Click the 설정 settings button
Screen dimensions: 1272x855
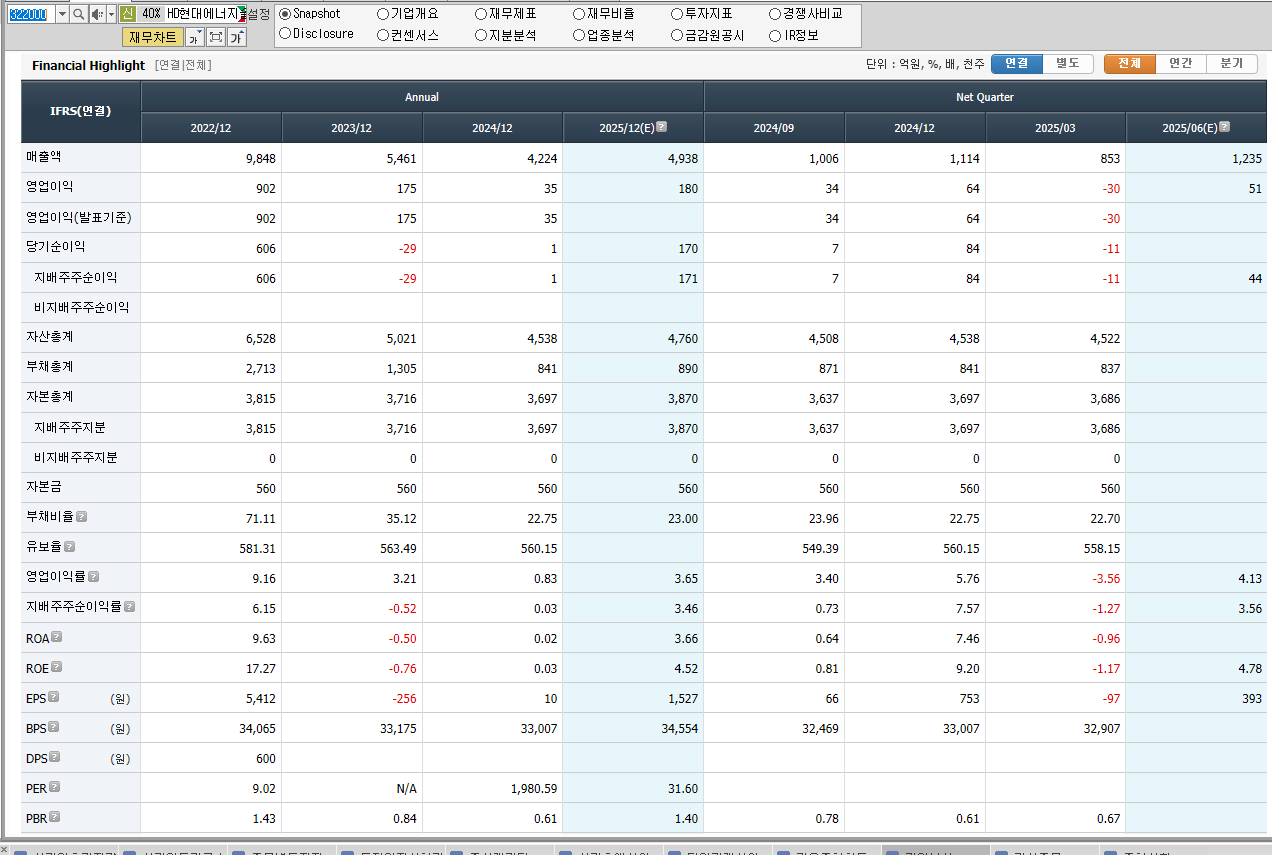(258, 14)
